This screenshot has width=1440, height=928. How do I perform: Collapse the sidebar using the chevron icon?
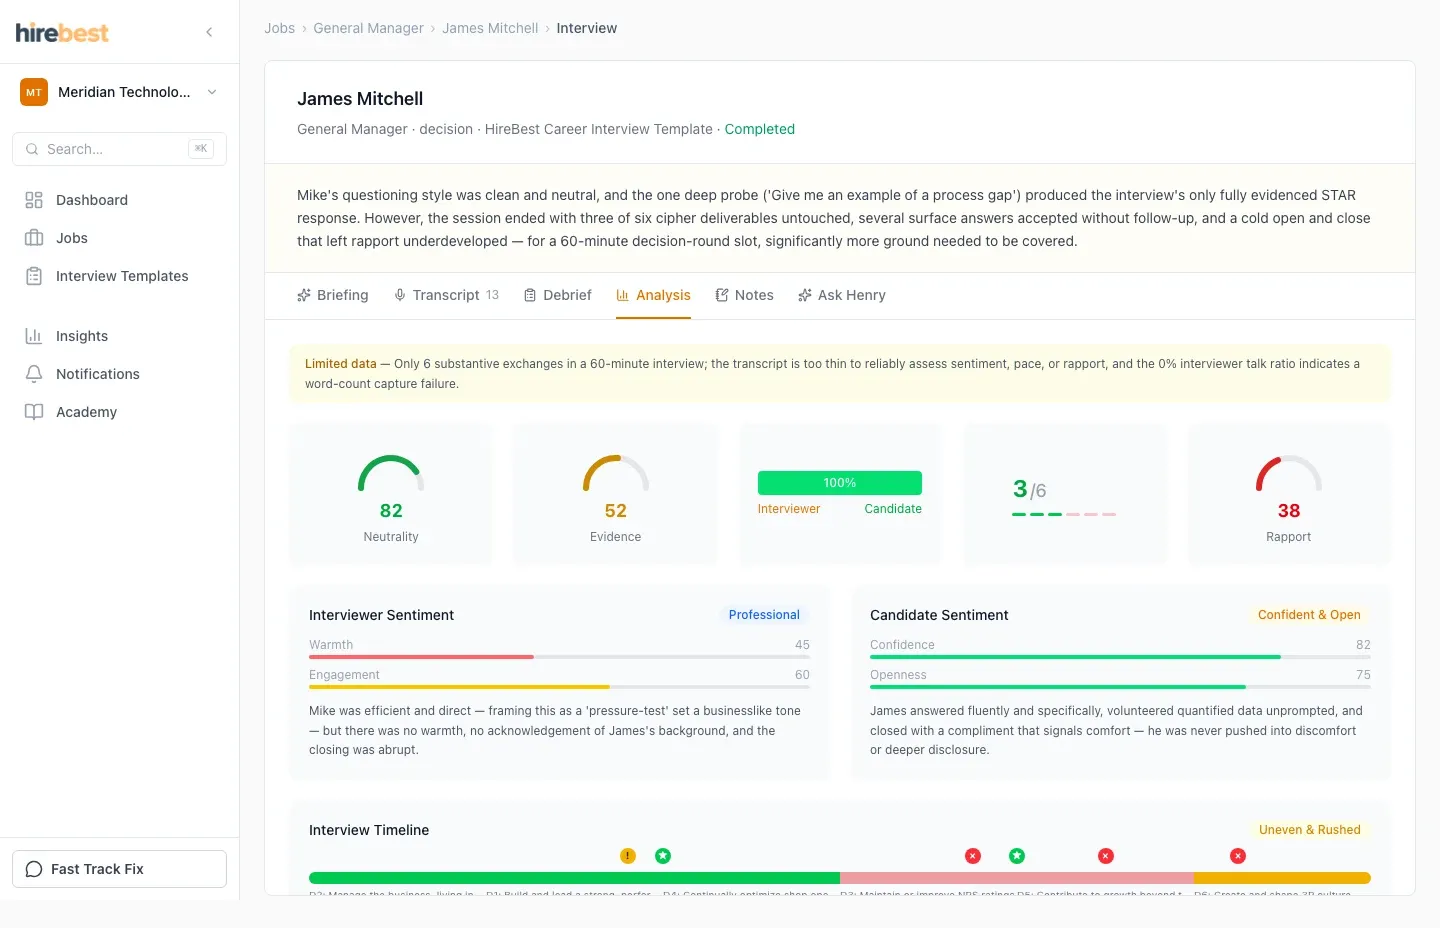click(209, 32)
